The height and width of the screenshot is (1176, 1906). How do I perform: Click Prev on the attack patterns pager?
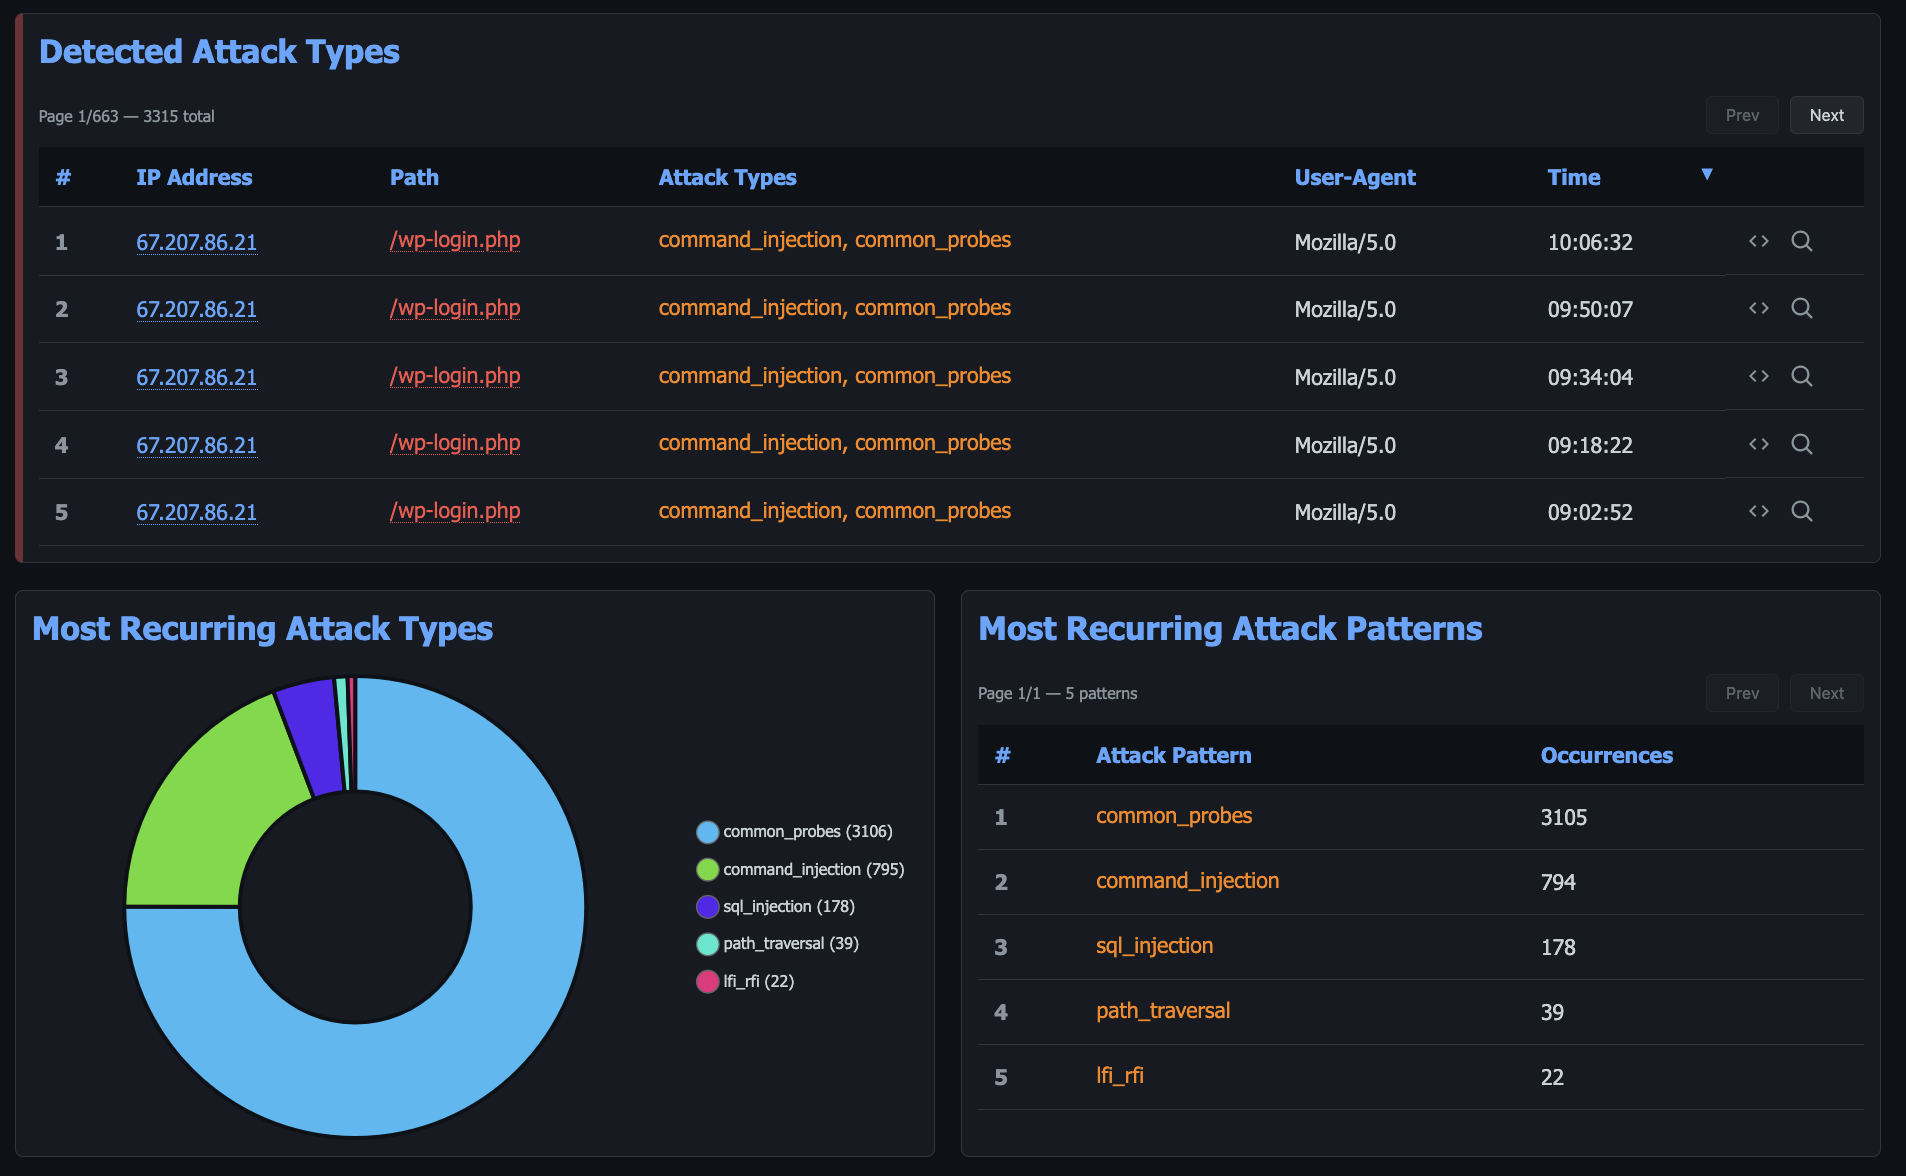click(1742, 692)
